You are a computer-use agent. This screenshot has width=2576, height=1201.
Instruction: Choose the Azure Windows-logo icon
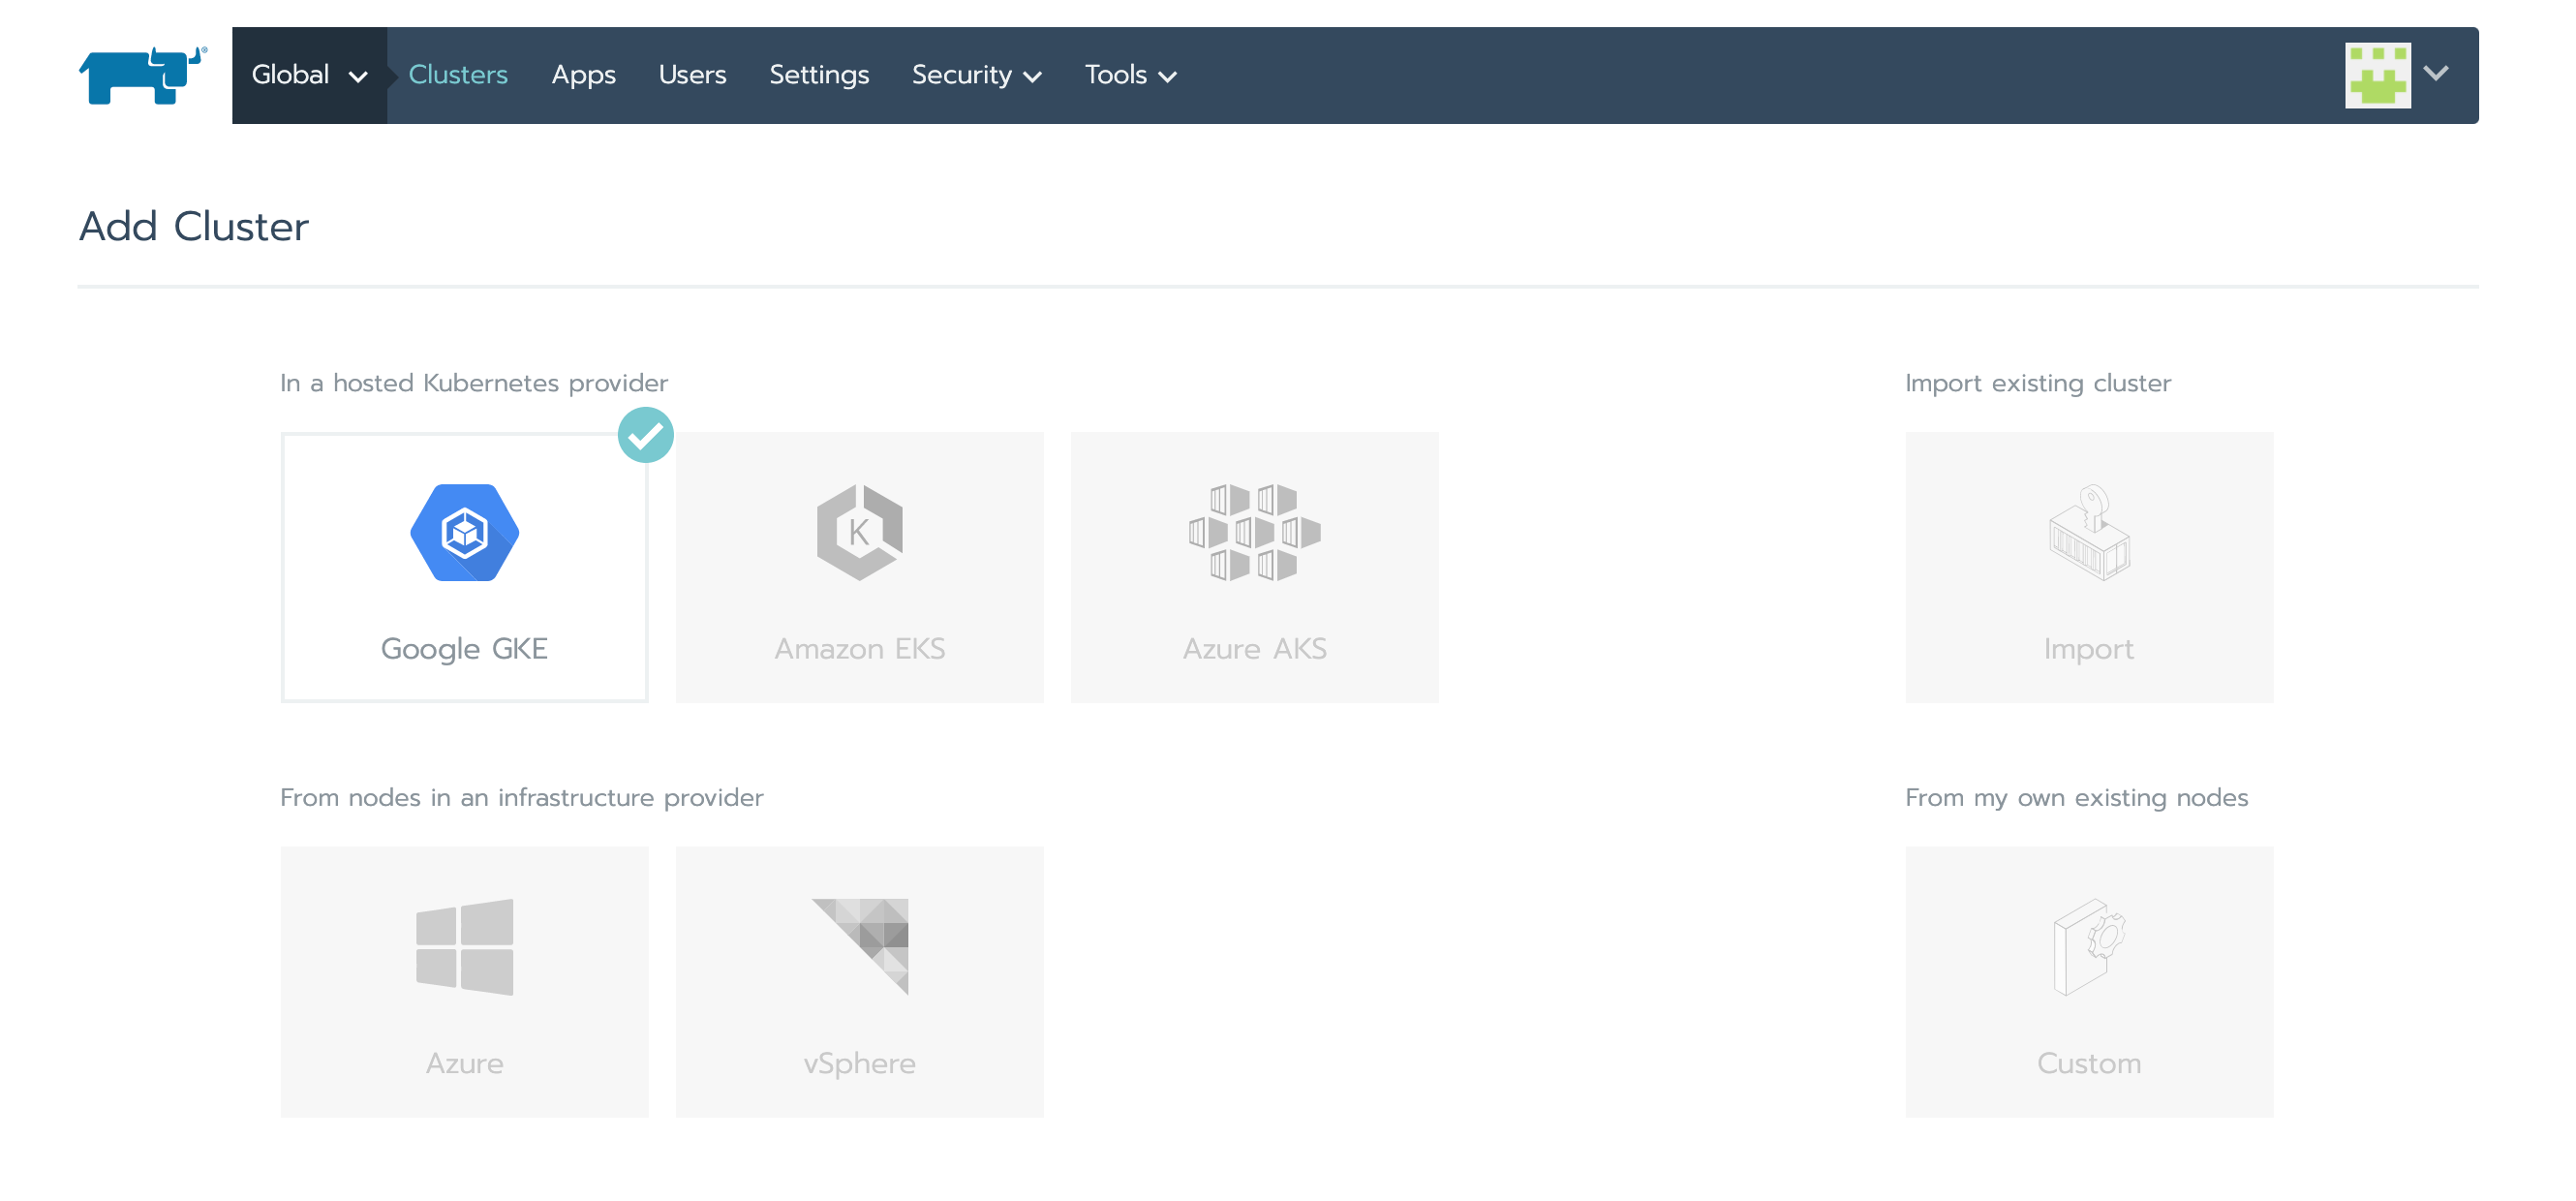(x=464, y=946)
